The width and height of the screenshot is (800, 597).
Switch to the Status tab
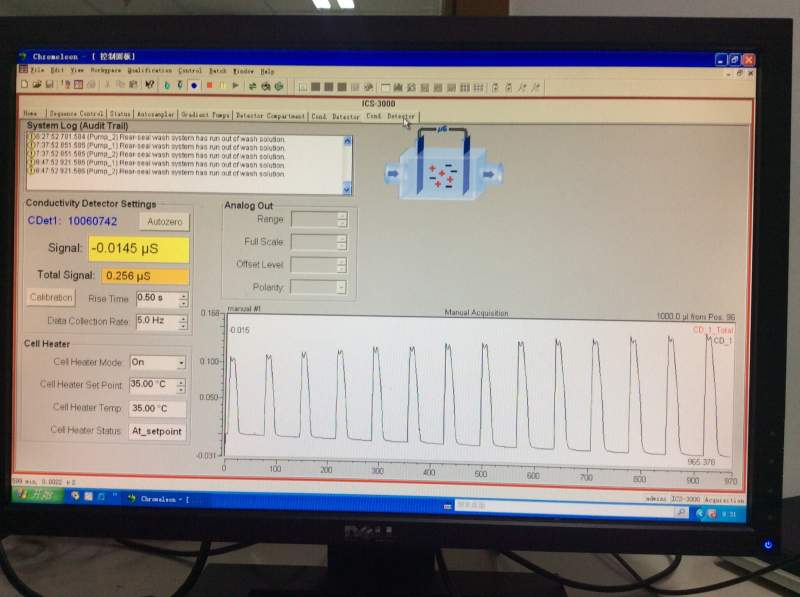point(120,113)
